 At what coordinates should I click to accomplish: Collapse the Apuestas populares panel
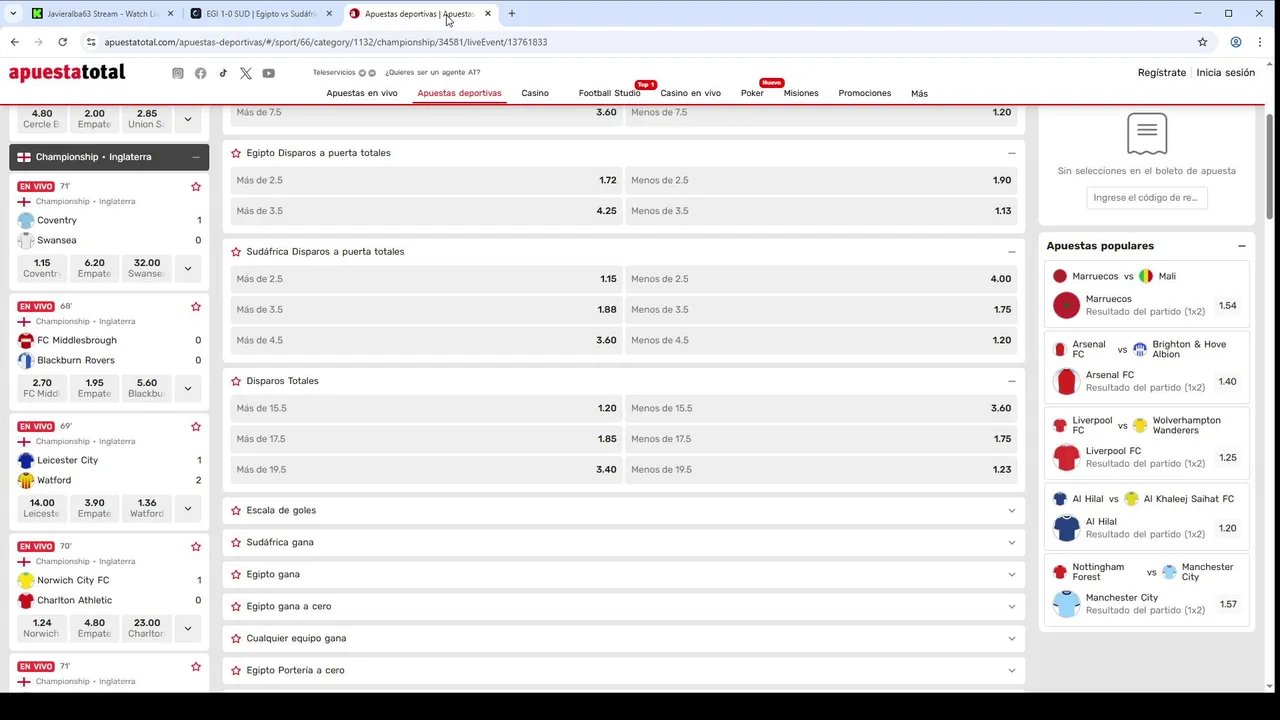click(1242, 246)
